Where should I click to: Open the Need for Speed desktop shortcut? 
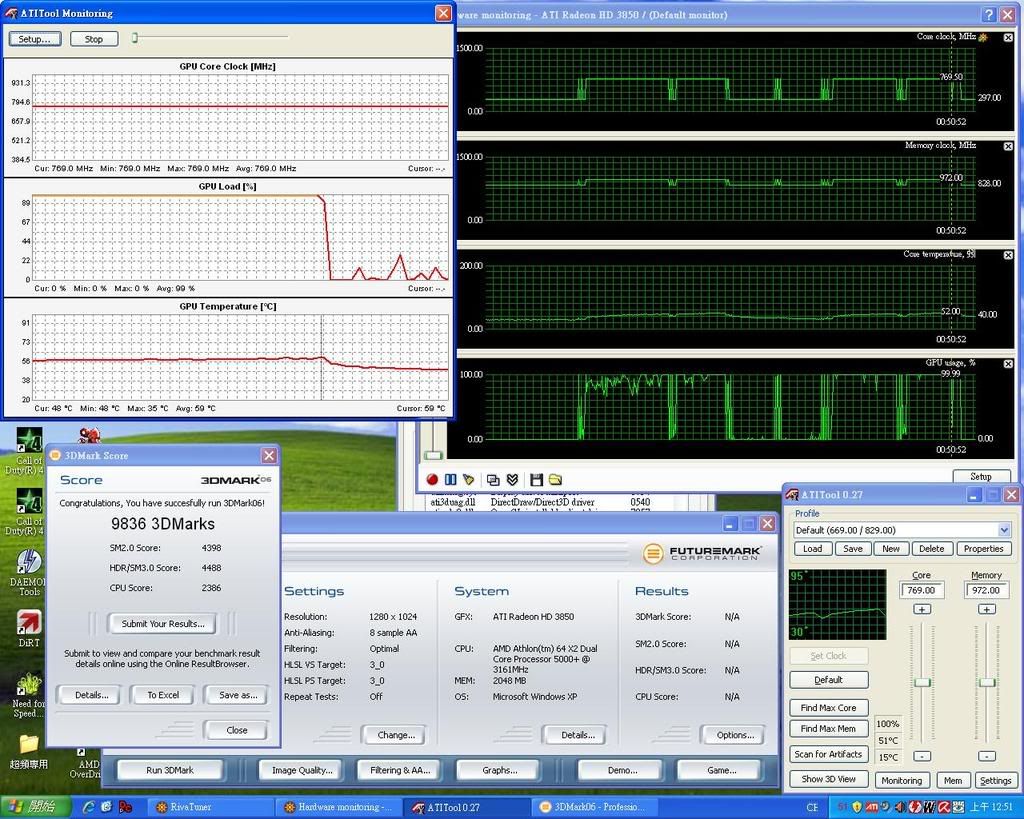tap(29, 697)
